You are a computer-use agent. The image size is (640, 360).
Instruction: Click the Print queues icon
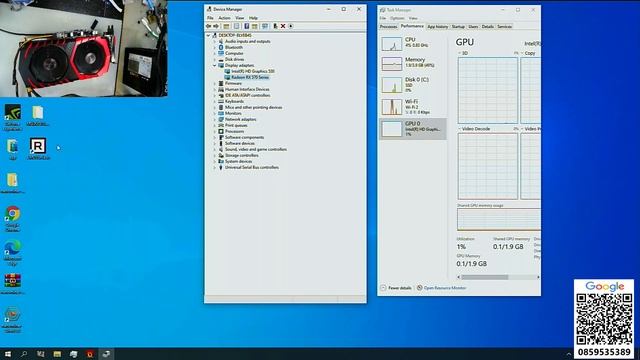point(221,125)
